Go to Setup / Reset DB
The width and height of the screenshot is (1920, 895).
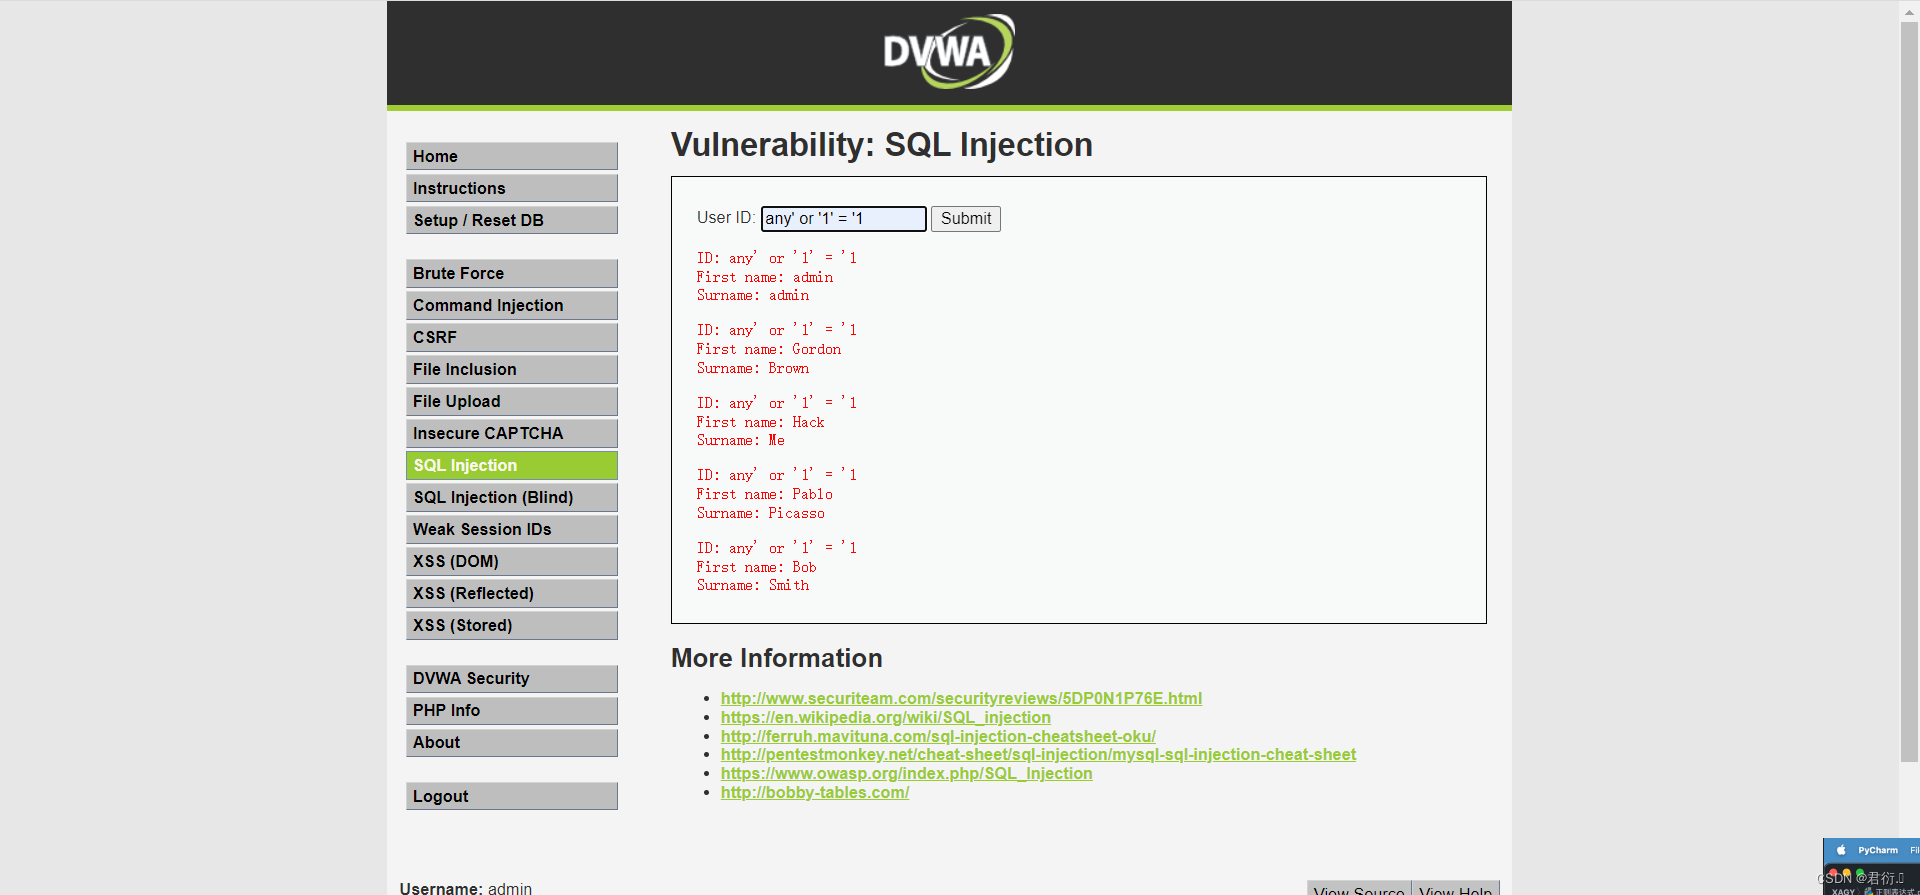pyautogui.click(x=511, y=220)
